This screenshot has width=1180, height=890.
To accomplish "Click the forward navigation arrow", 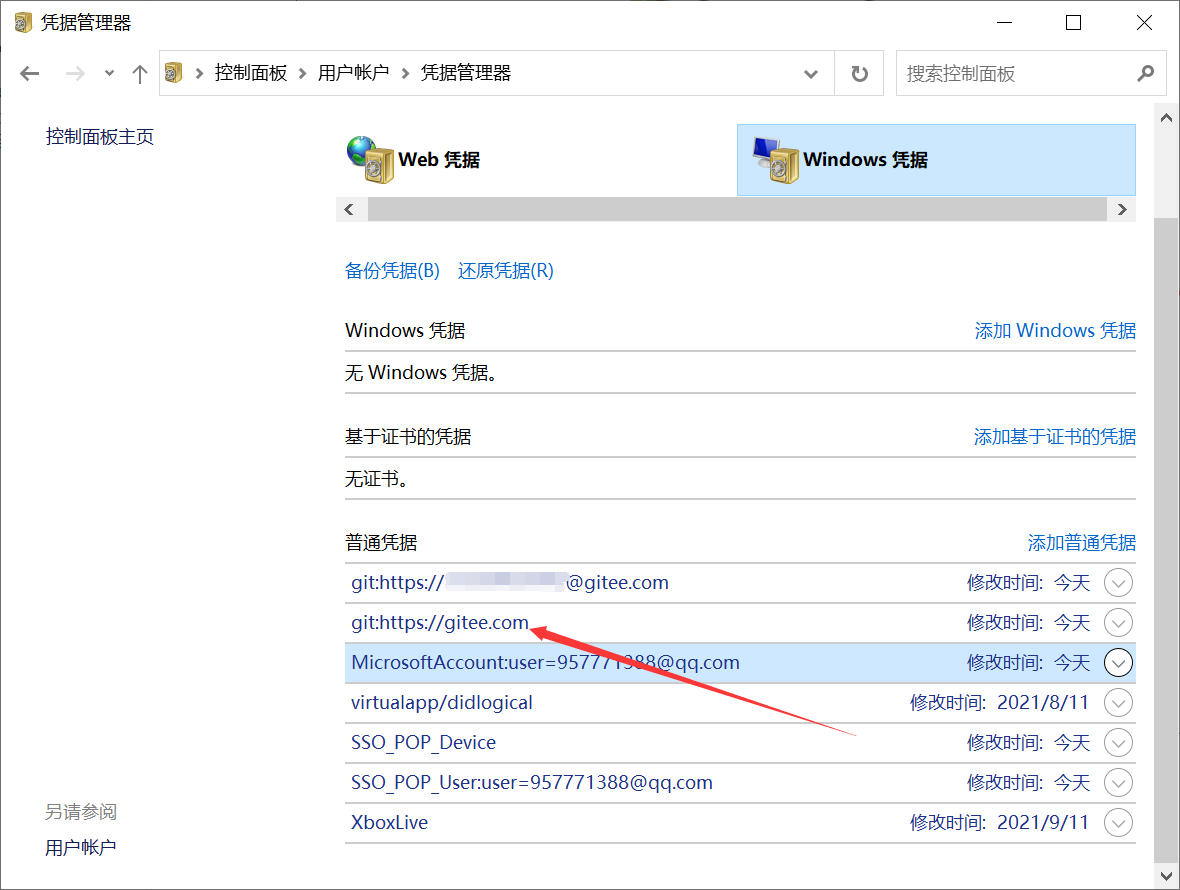I will click(x=74, y=73).
